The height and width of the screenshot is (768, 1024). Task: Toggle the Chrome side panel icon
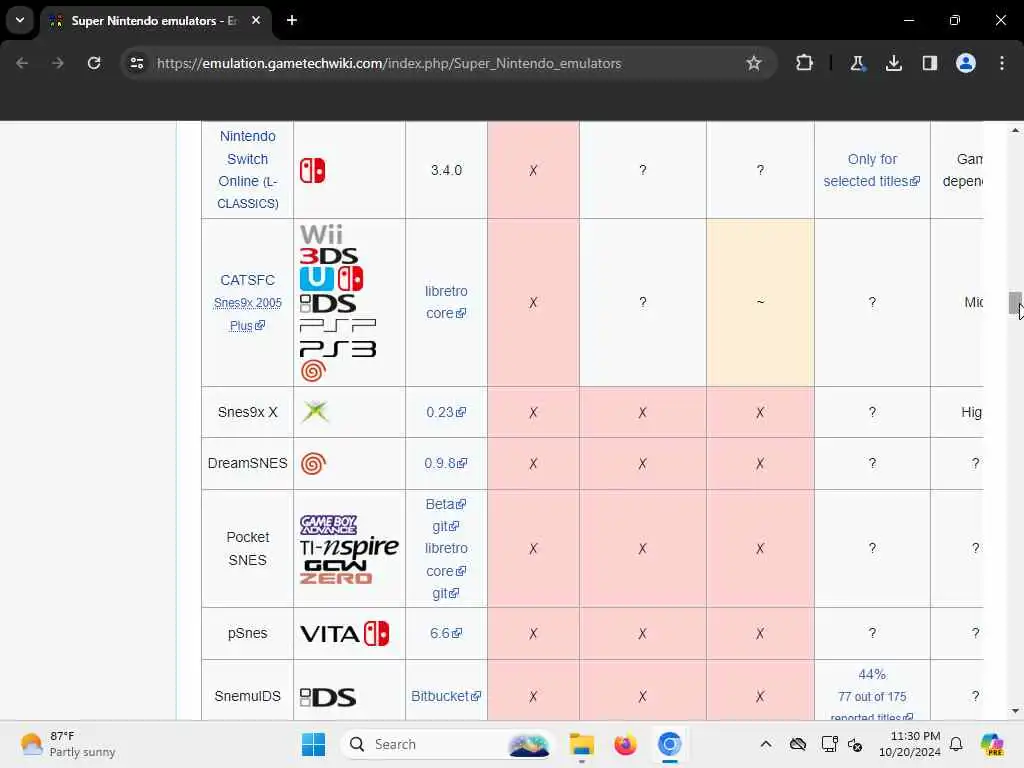pyautogui.click(x=929, y=63)
